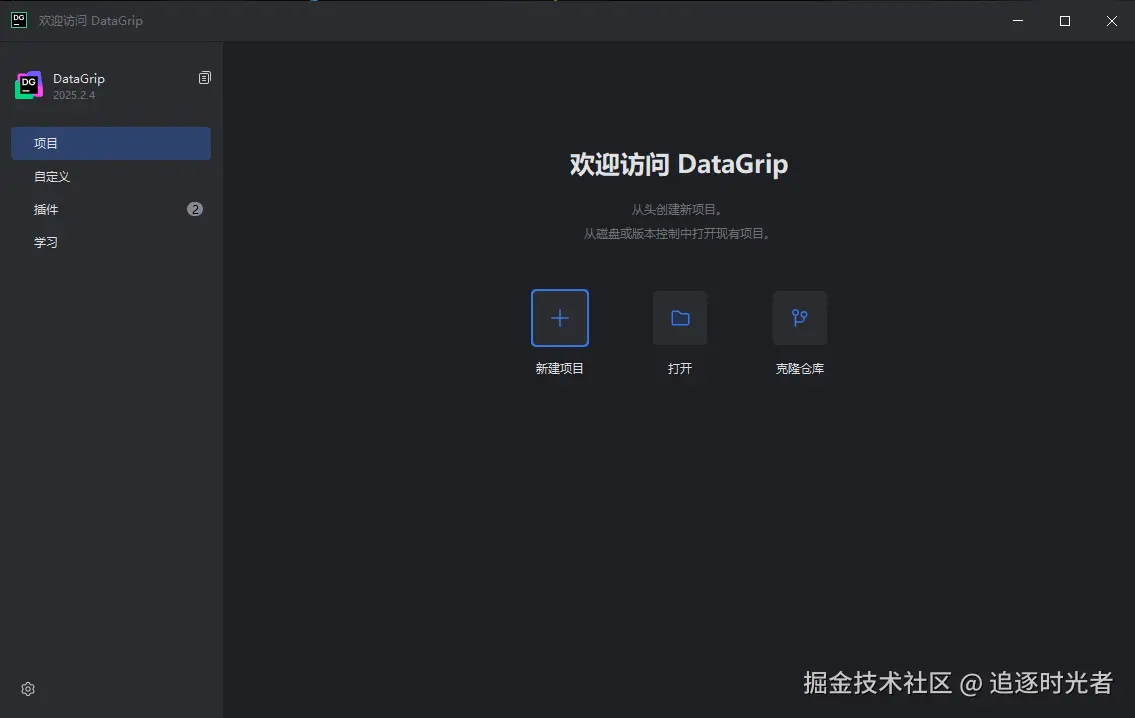Click the text 从头创建新项目。
Screen dimensions: 1135x718
(x=677, y=209)
